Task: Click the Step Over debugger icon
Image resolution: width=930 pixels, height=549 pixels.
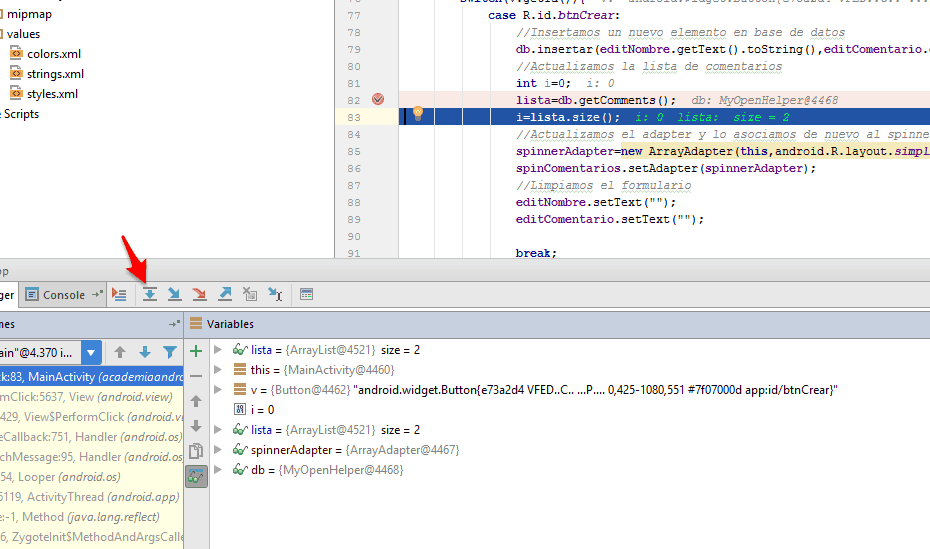Action: pos(149,294)
